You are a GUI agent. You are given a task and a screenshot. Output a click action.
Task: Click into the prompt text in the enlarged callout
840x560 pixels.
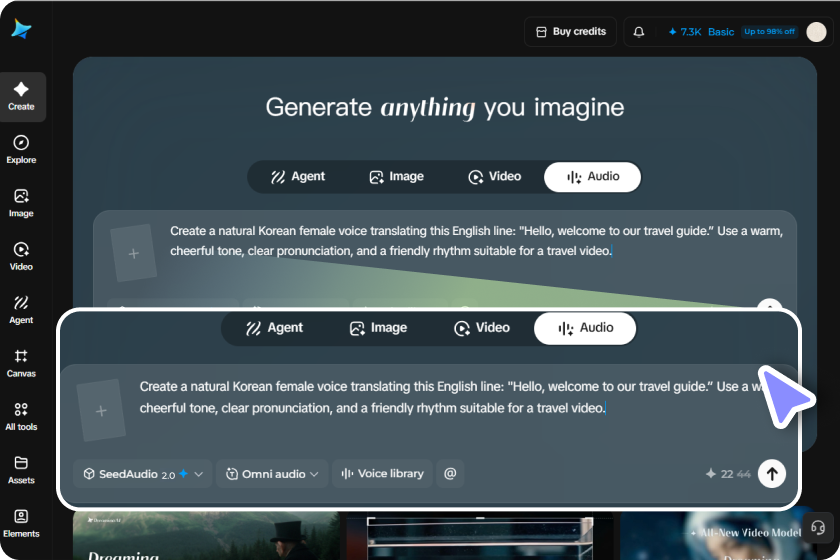click(450, 397)
